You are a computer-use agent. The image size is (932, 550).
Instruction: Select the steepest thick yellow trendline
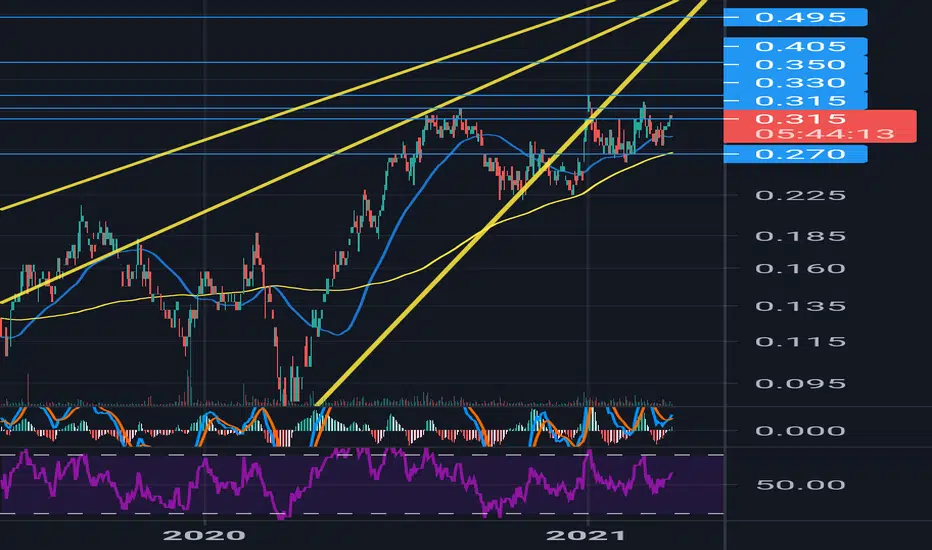click(511, 202)
